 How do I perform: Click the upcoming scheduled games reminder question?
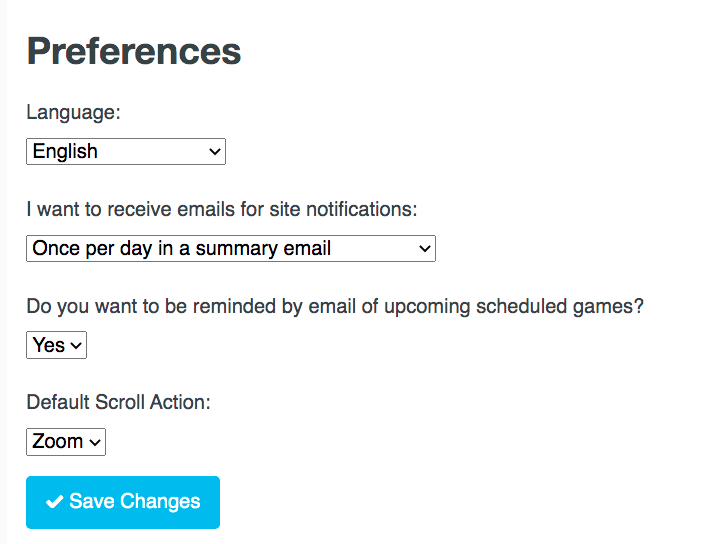335,306
